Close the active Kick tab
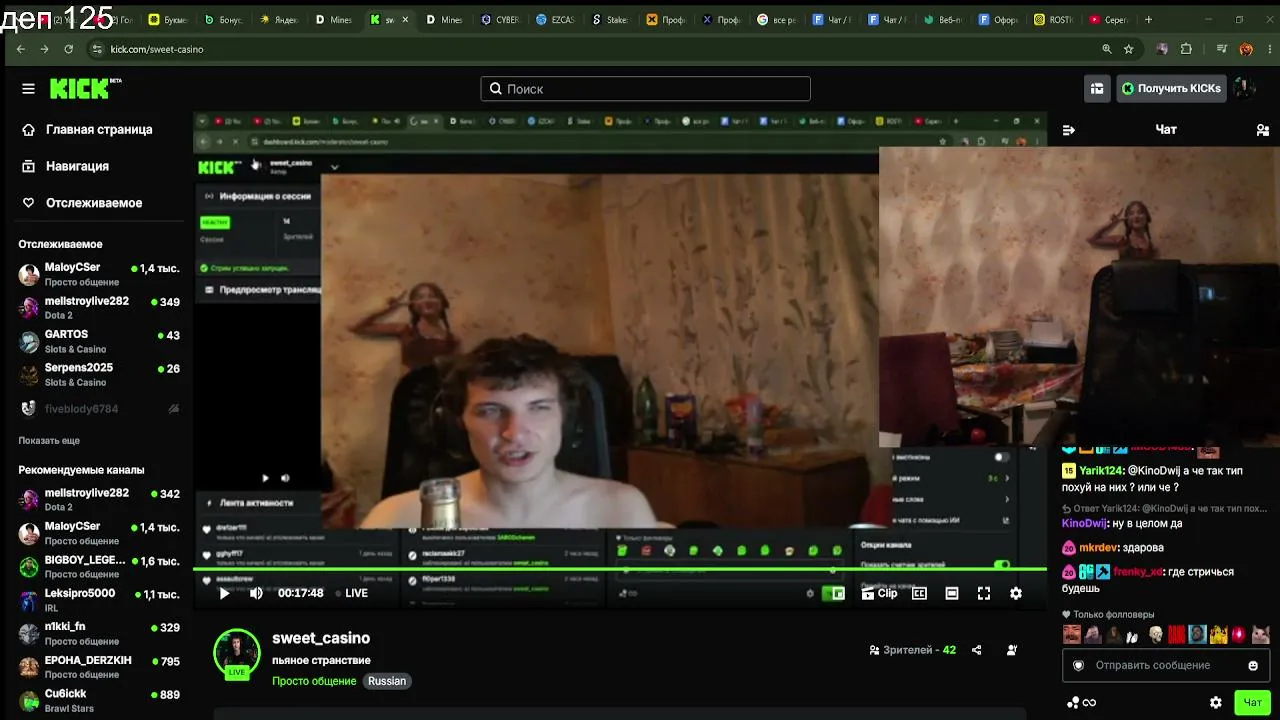The height and width of the screenshot is (720, 1280). tap(405, 19)
